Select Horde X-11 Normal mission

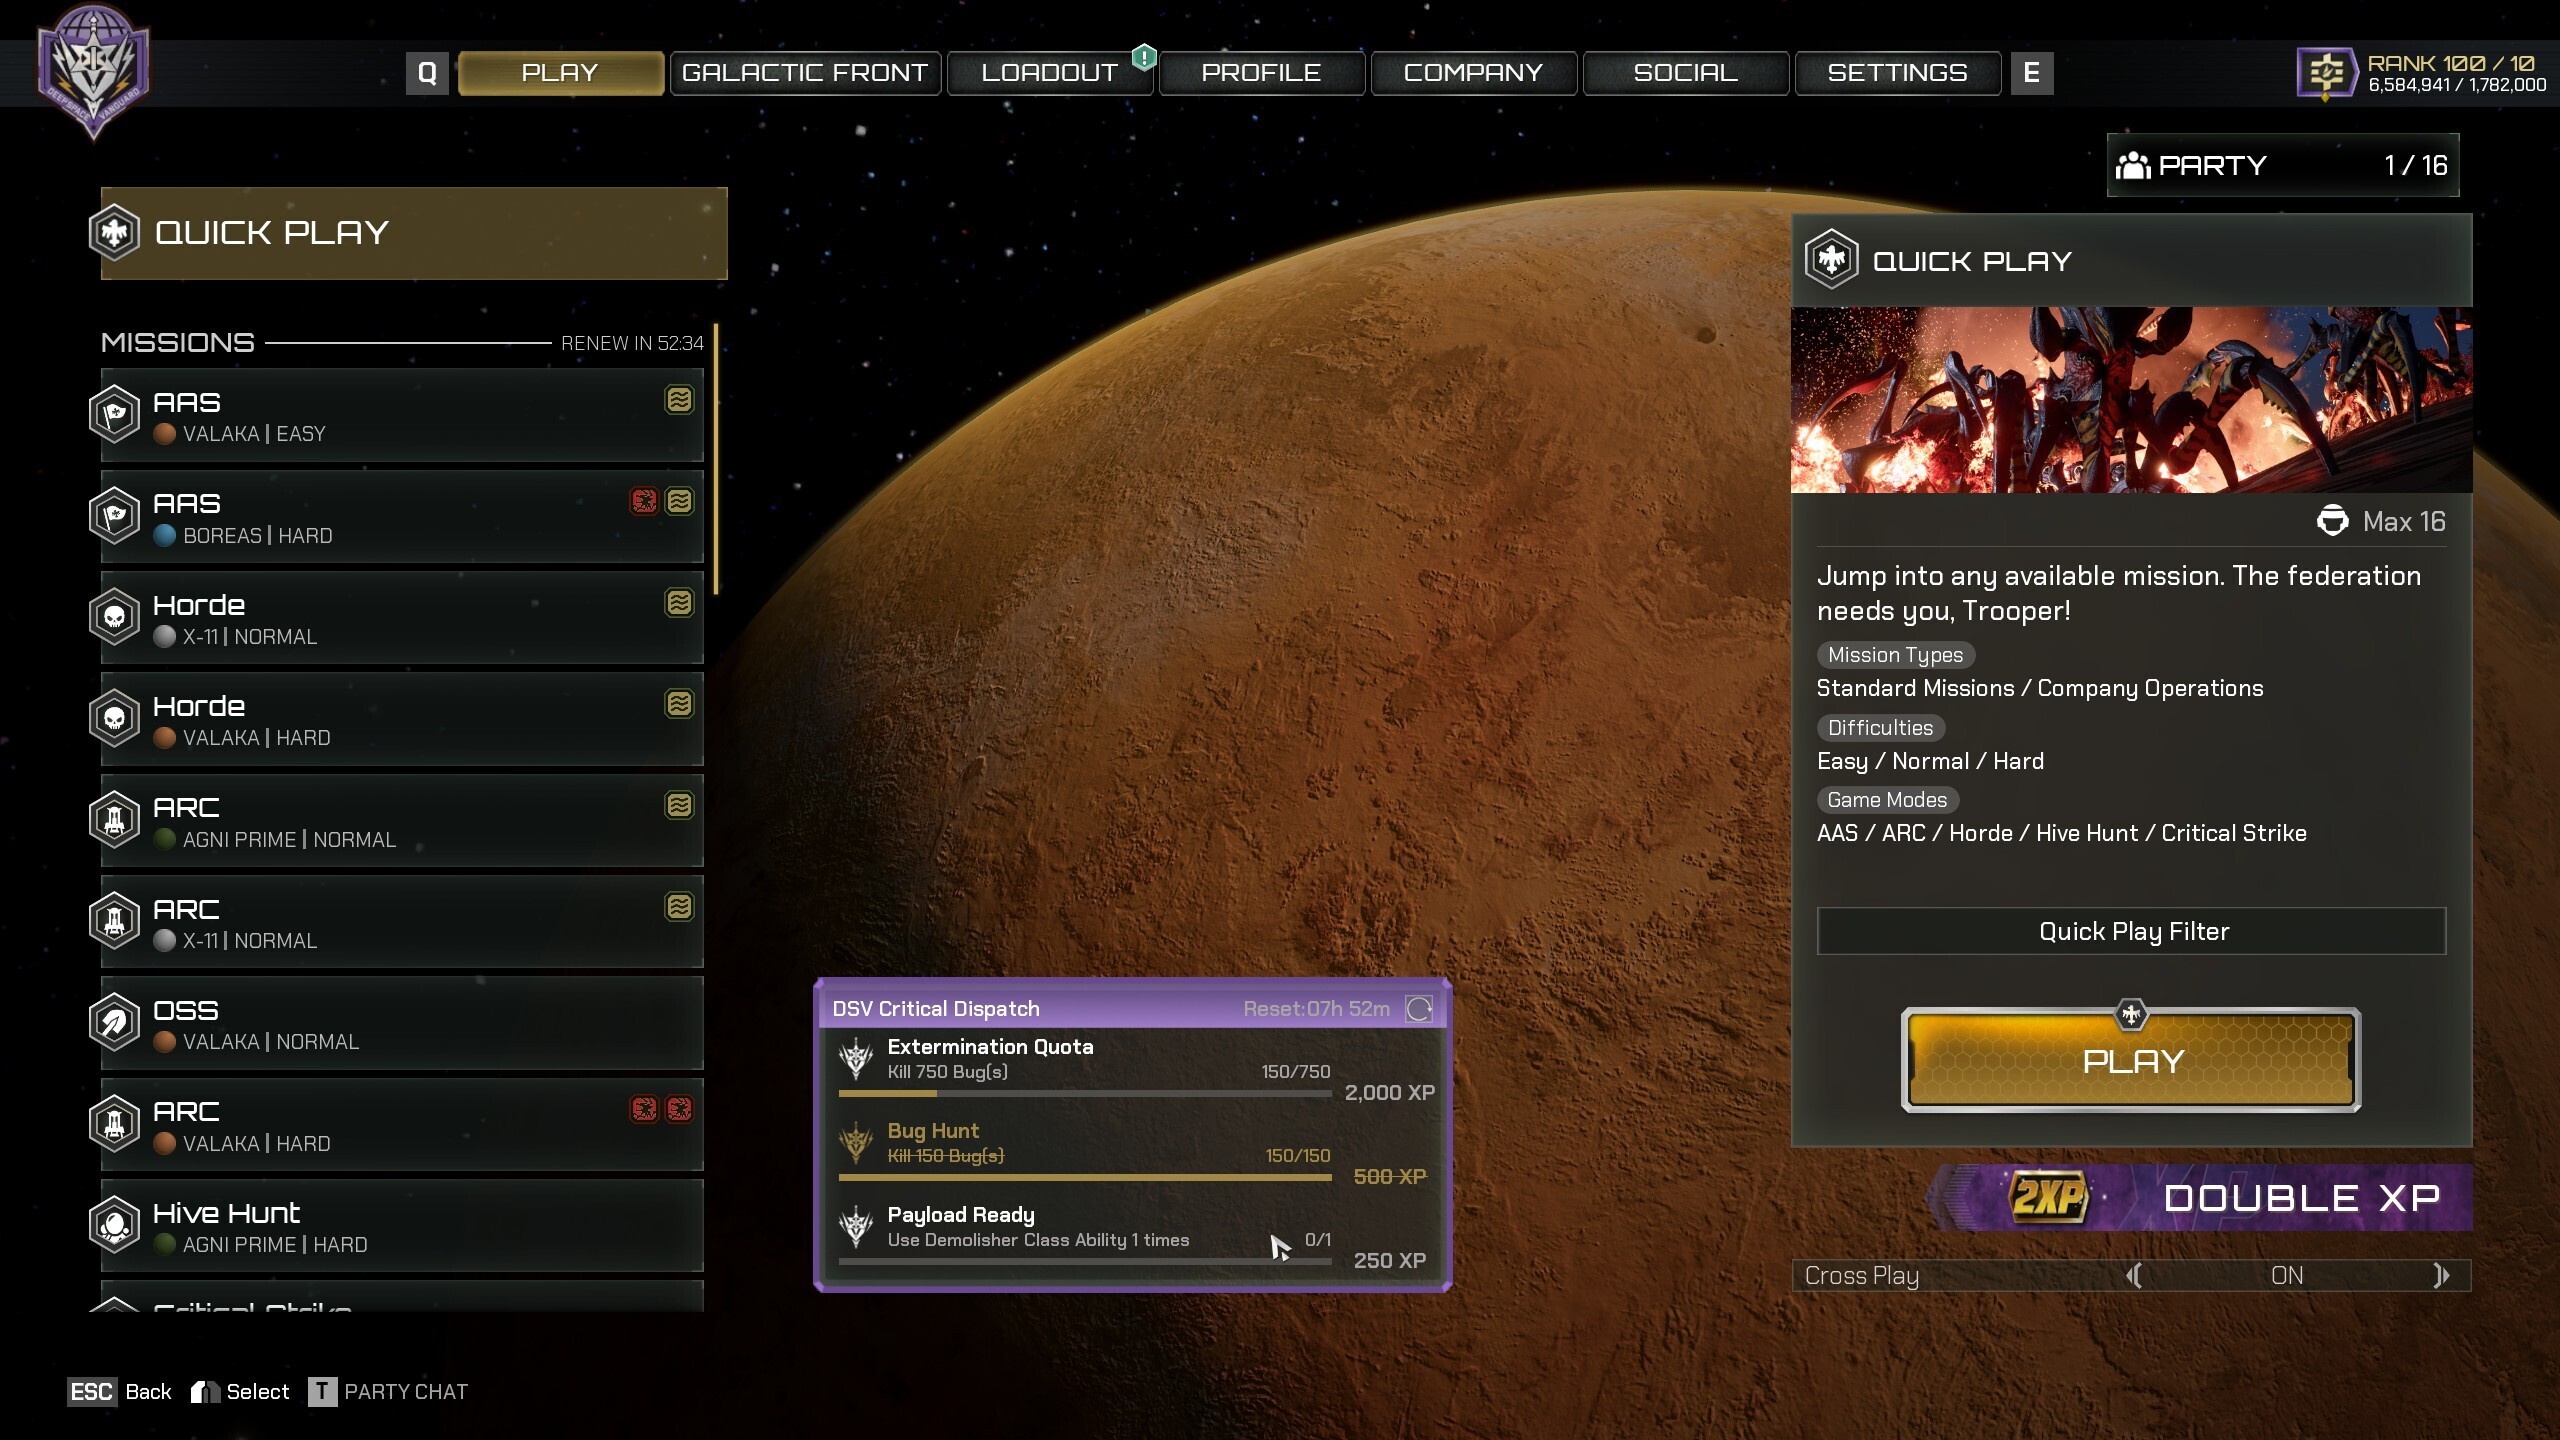(402, 618)
